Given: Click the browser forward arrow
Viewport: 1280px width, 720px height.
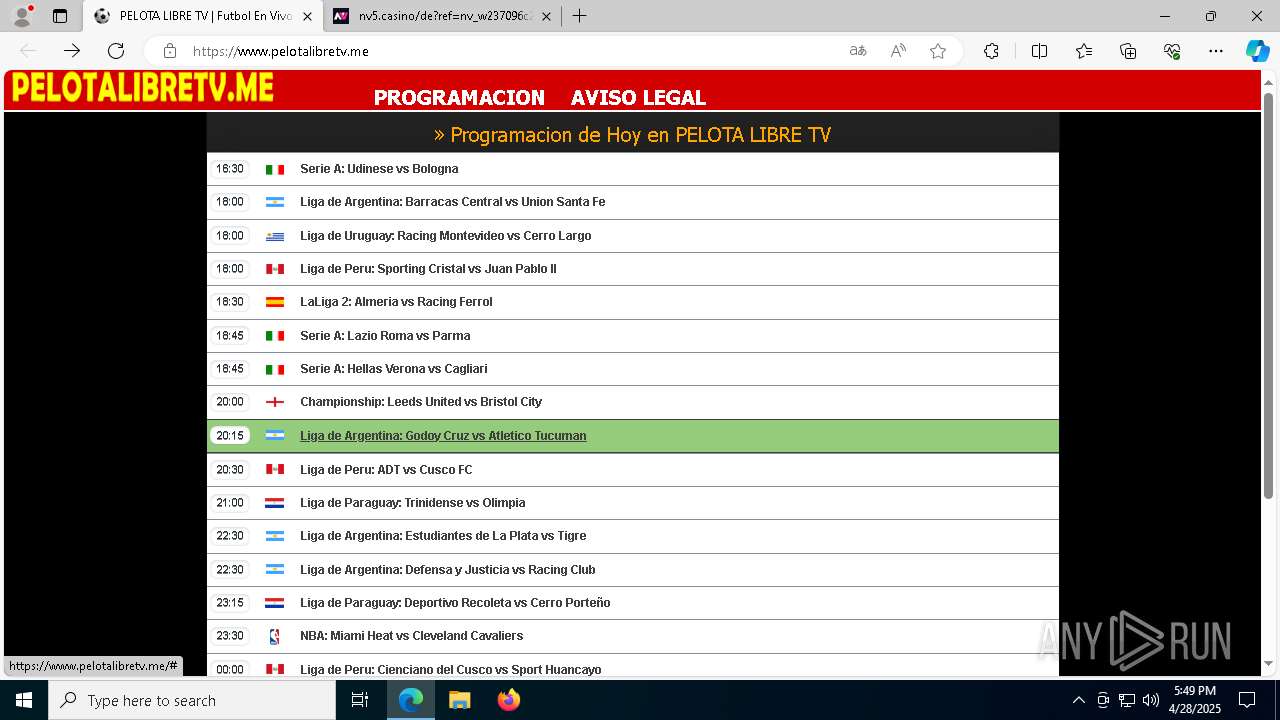Looking at the screenshot, I should (x=72, y=51).
